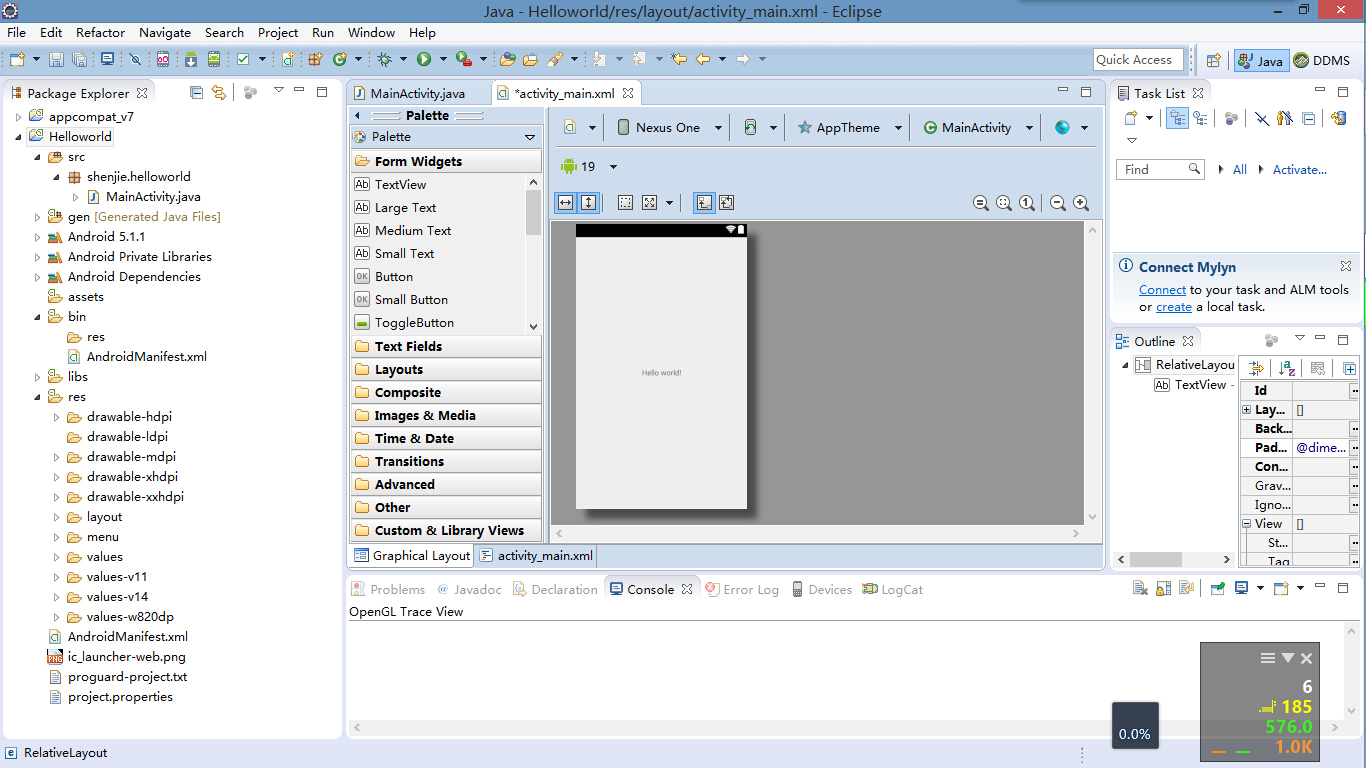Viewport: 1366px width, 768px height.
Task: Open the Window menu
Action: [x=371, y=32]
